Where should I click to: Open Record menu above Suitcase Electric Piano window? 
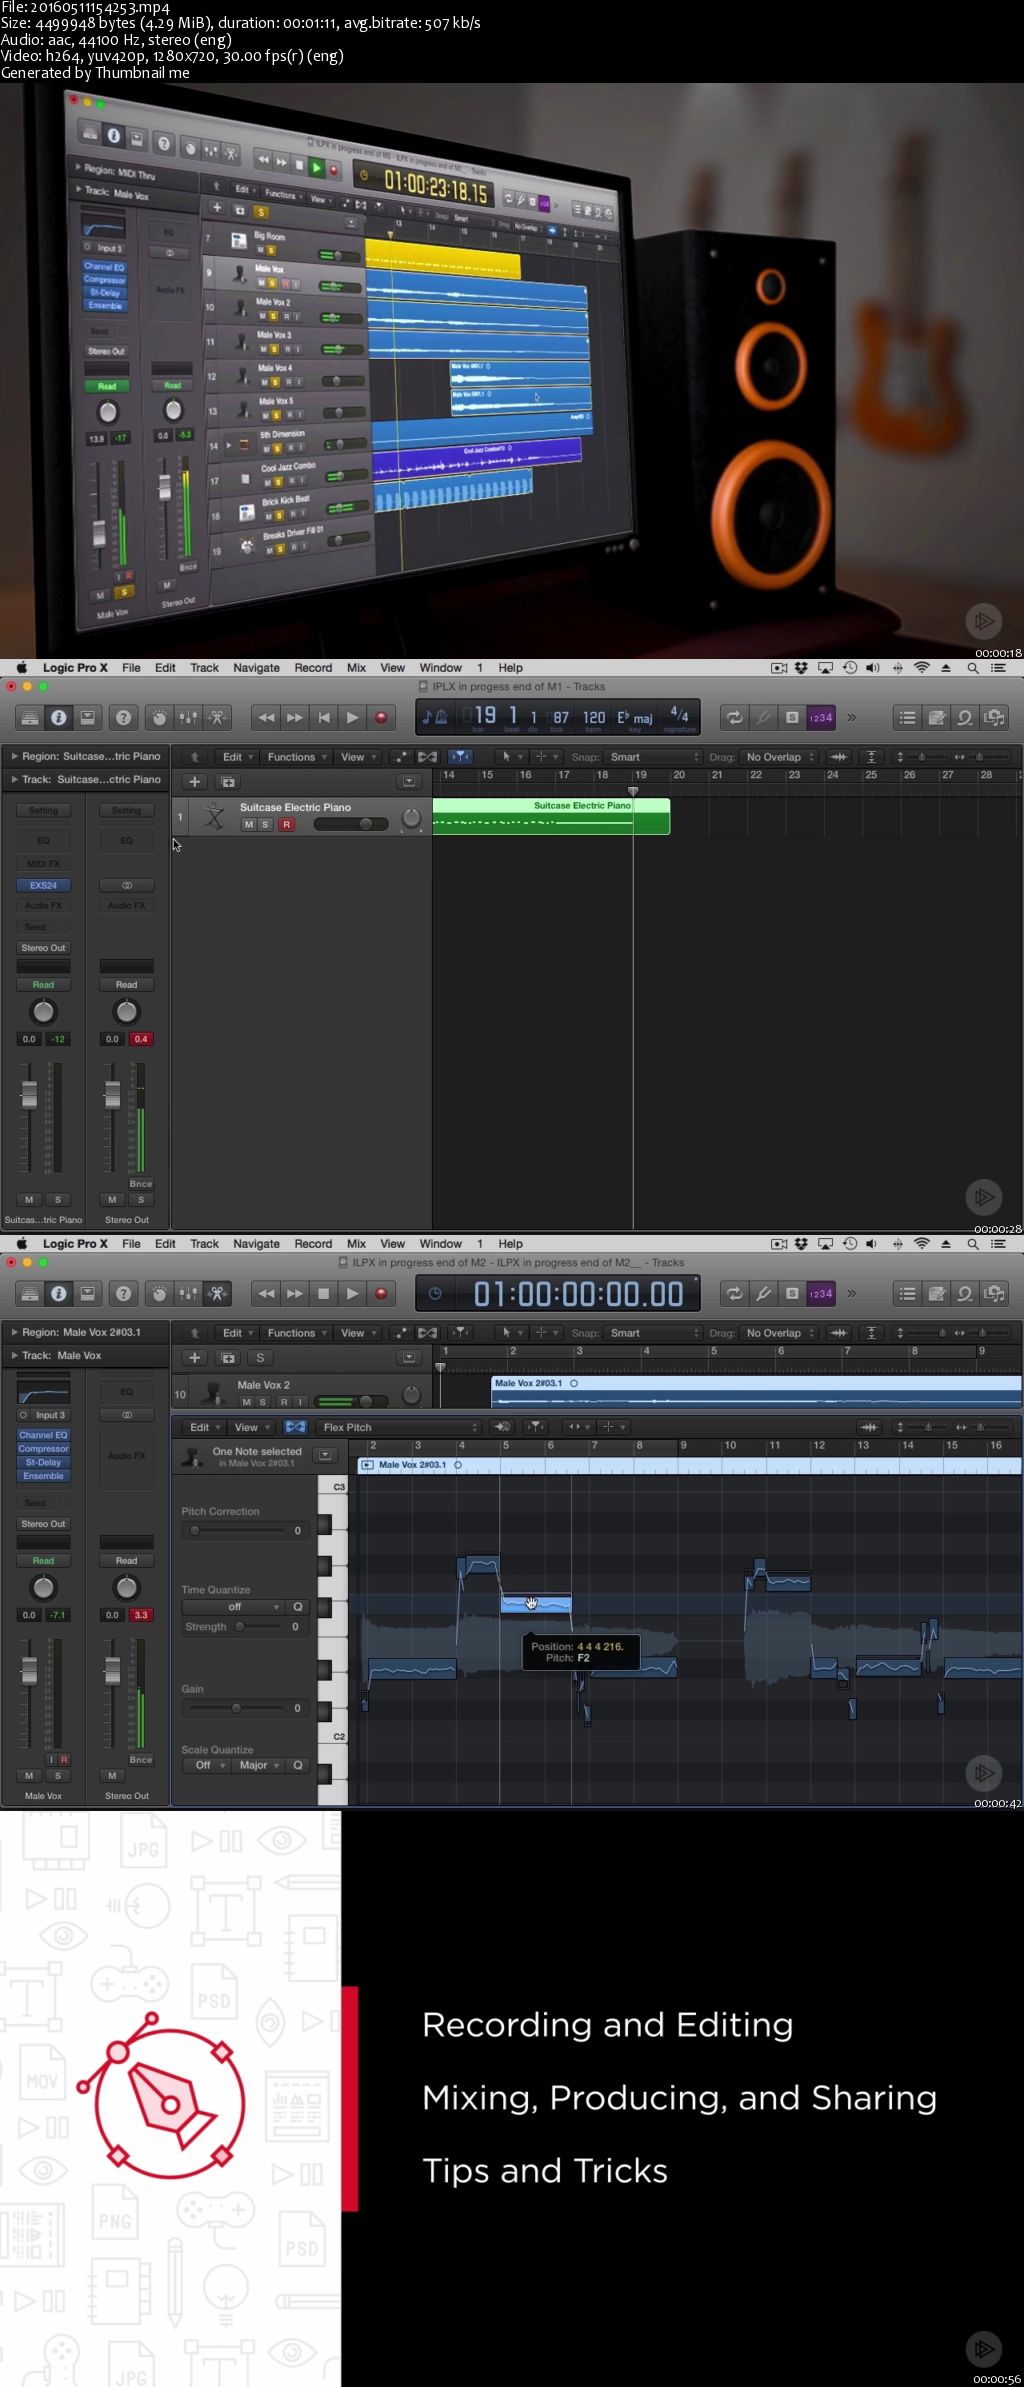[313, 668]
